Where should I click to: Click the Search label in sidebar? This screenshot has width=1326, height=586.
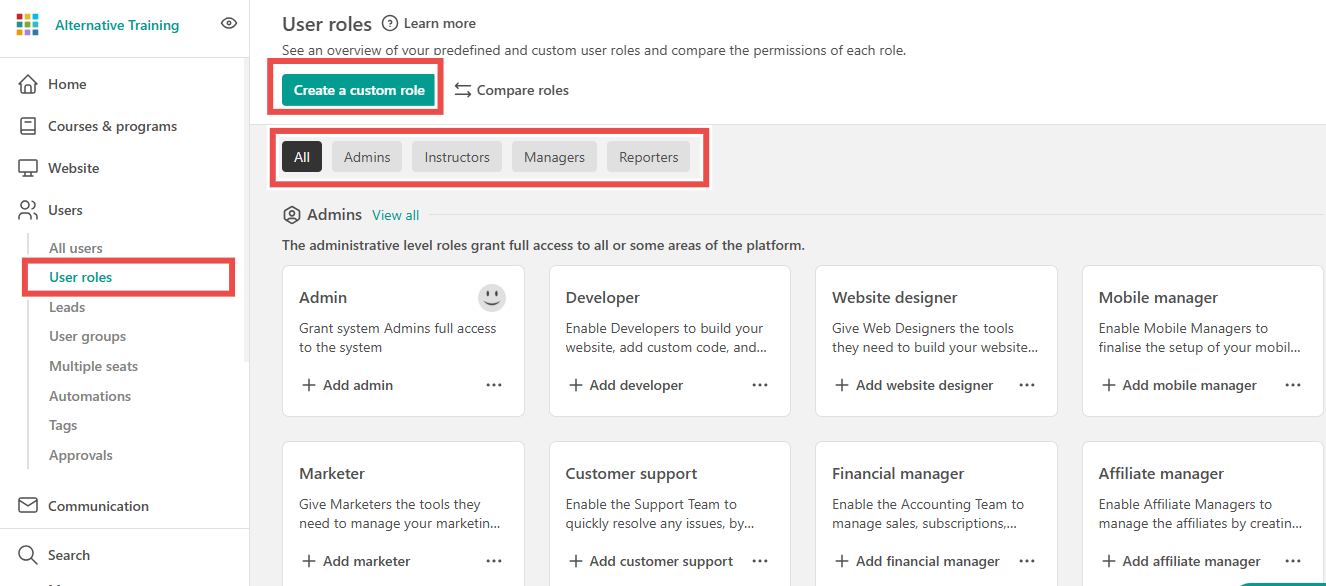69,555
